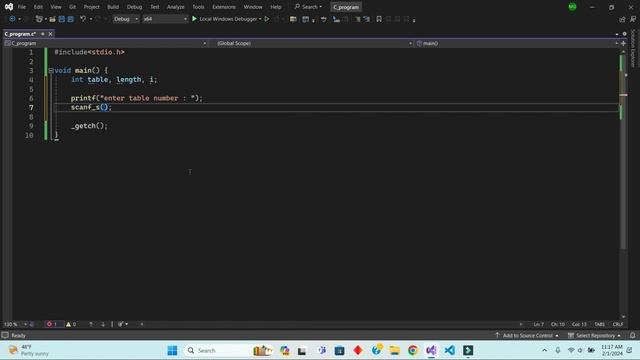This screenshot has width=640, height=360.
Task: Open the C_program project scope dropdown
Action: pyautogui.click(x=106, y=43)
